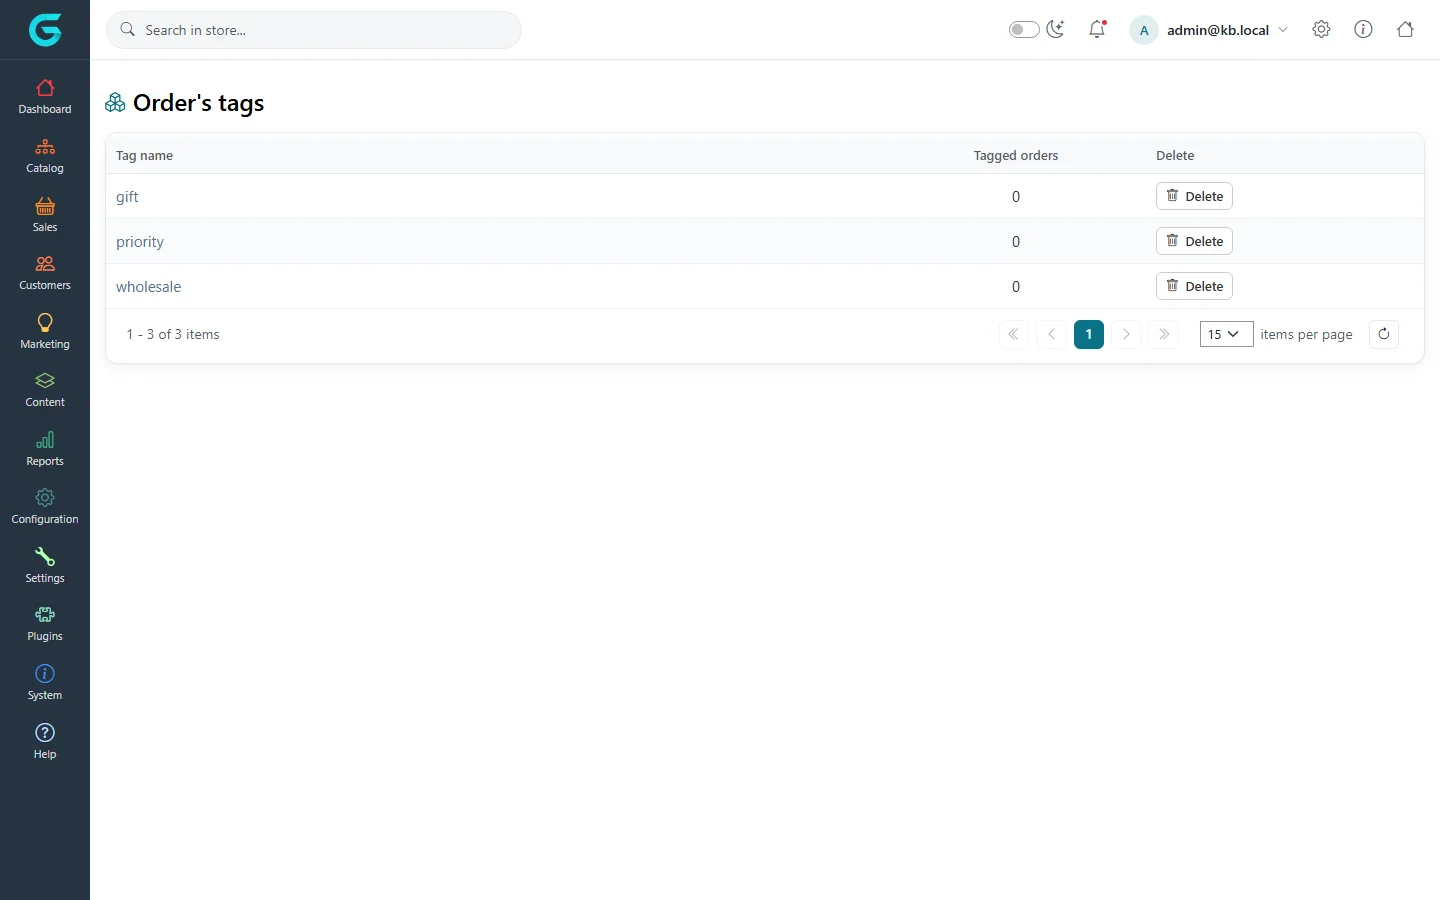Screen dimensions: 1440x900
Task: Open the System info menu
Action: pos(45,682)
